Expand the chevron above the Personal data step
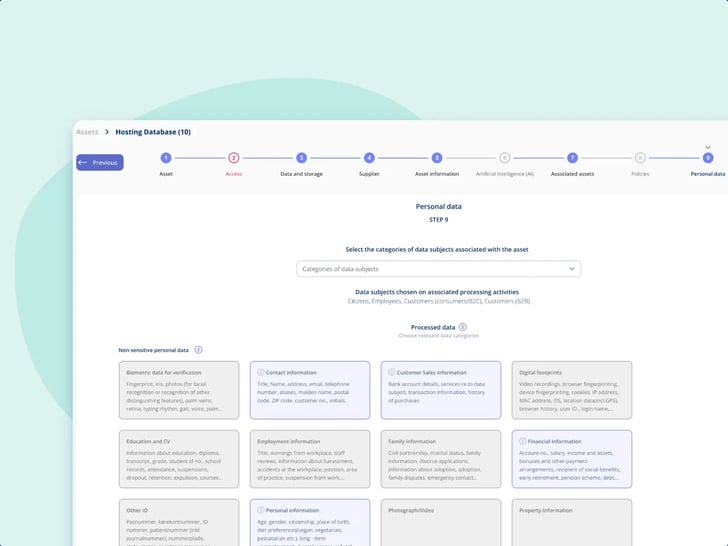The width and height of the screenshot is (728, 546). click(x=708, y=147)
